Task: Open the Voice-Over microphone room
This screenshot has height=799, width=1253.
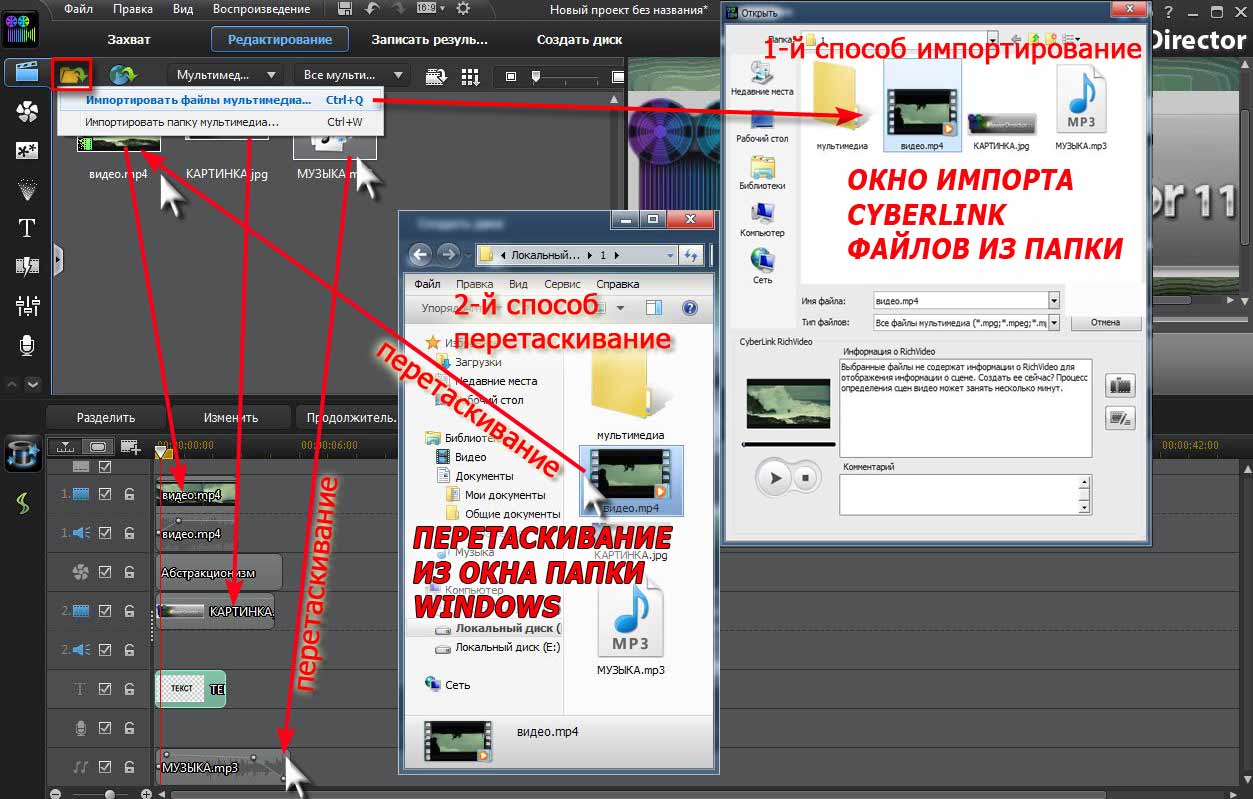Action: pyautogui.click(x=27, y=345)
